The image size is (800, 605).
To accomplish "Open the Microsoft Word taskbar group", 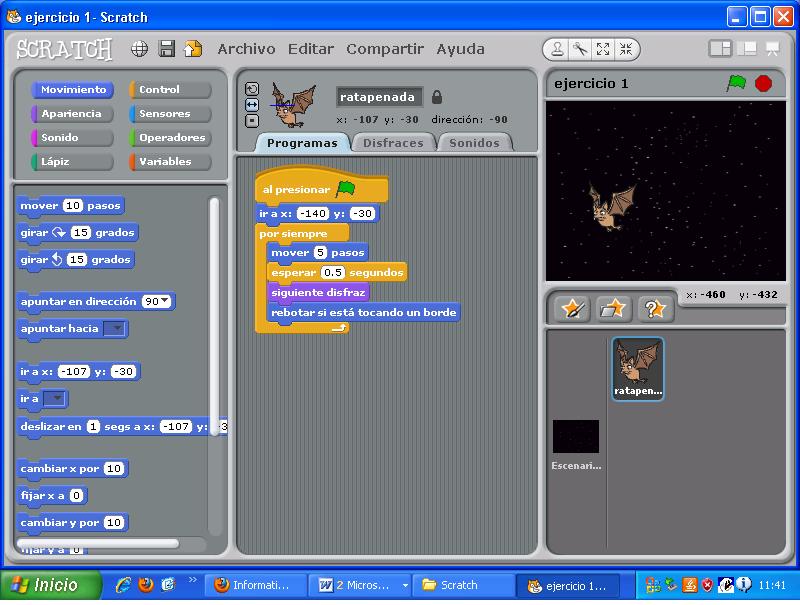I will (360, 585).
